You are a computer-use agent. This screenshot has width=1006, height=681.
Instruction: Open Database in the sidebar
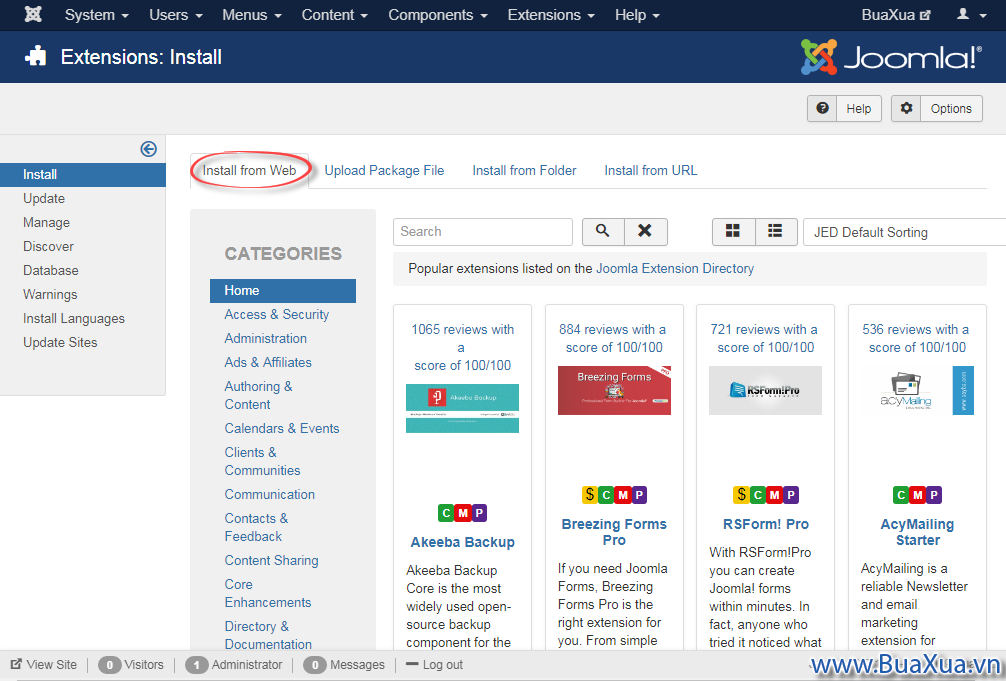[51, 270]
